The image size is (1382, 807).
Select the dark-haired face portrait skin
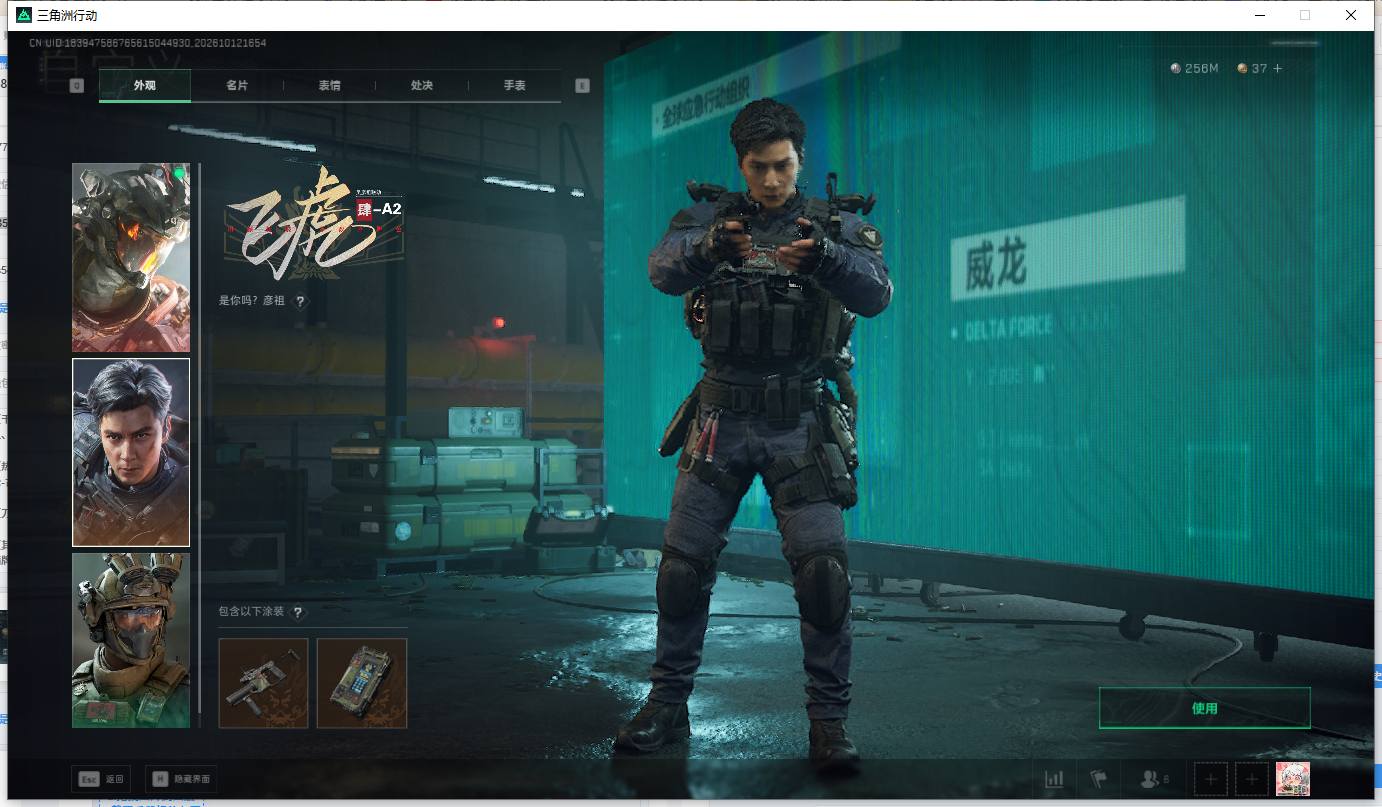(x=131, y=452)
